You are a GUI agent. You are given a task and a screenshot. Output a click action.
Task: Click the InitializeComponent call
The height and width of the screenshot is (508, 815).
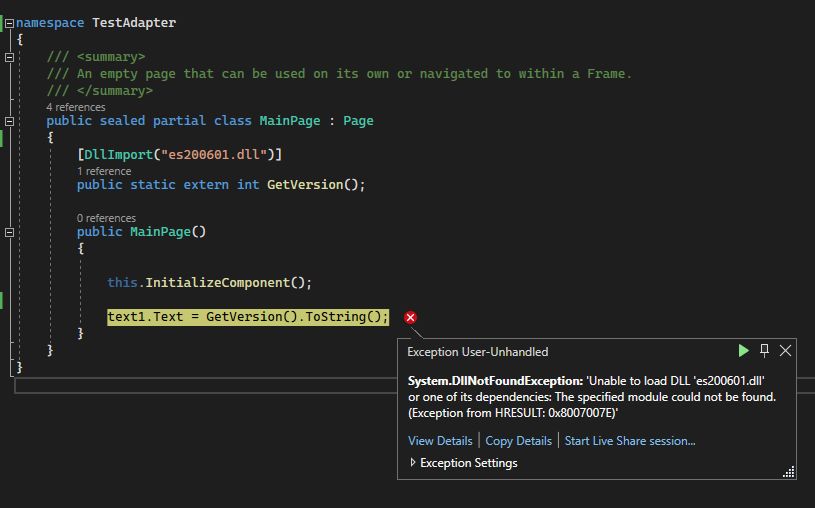(217, 282)
